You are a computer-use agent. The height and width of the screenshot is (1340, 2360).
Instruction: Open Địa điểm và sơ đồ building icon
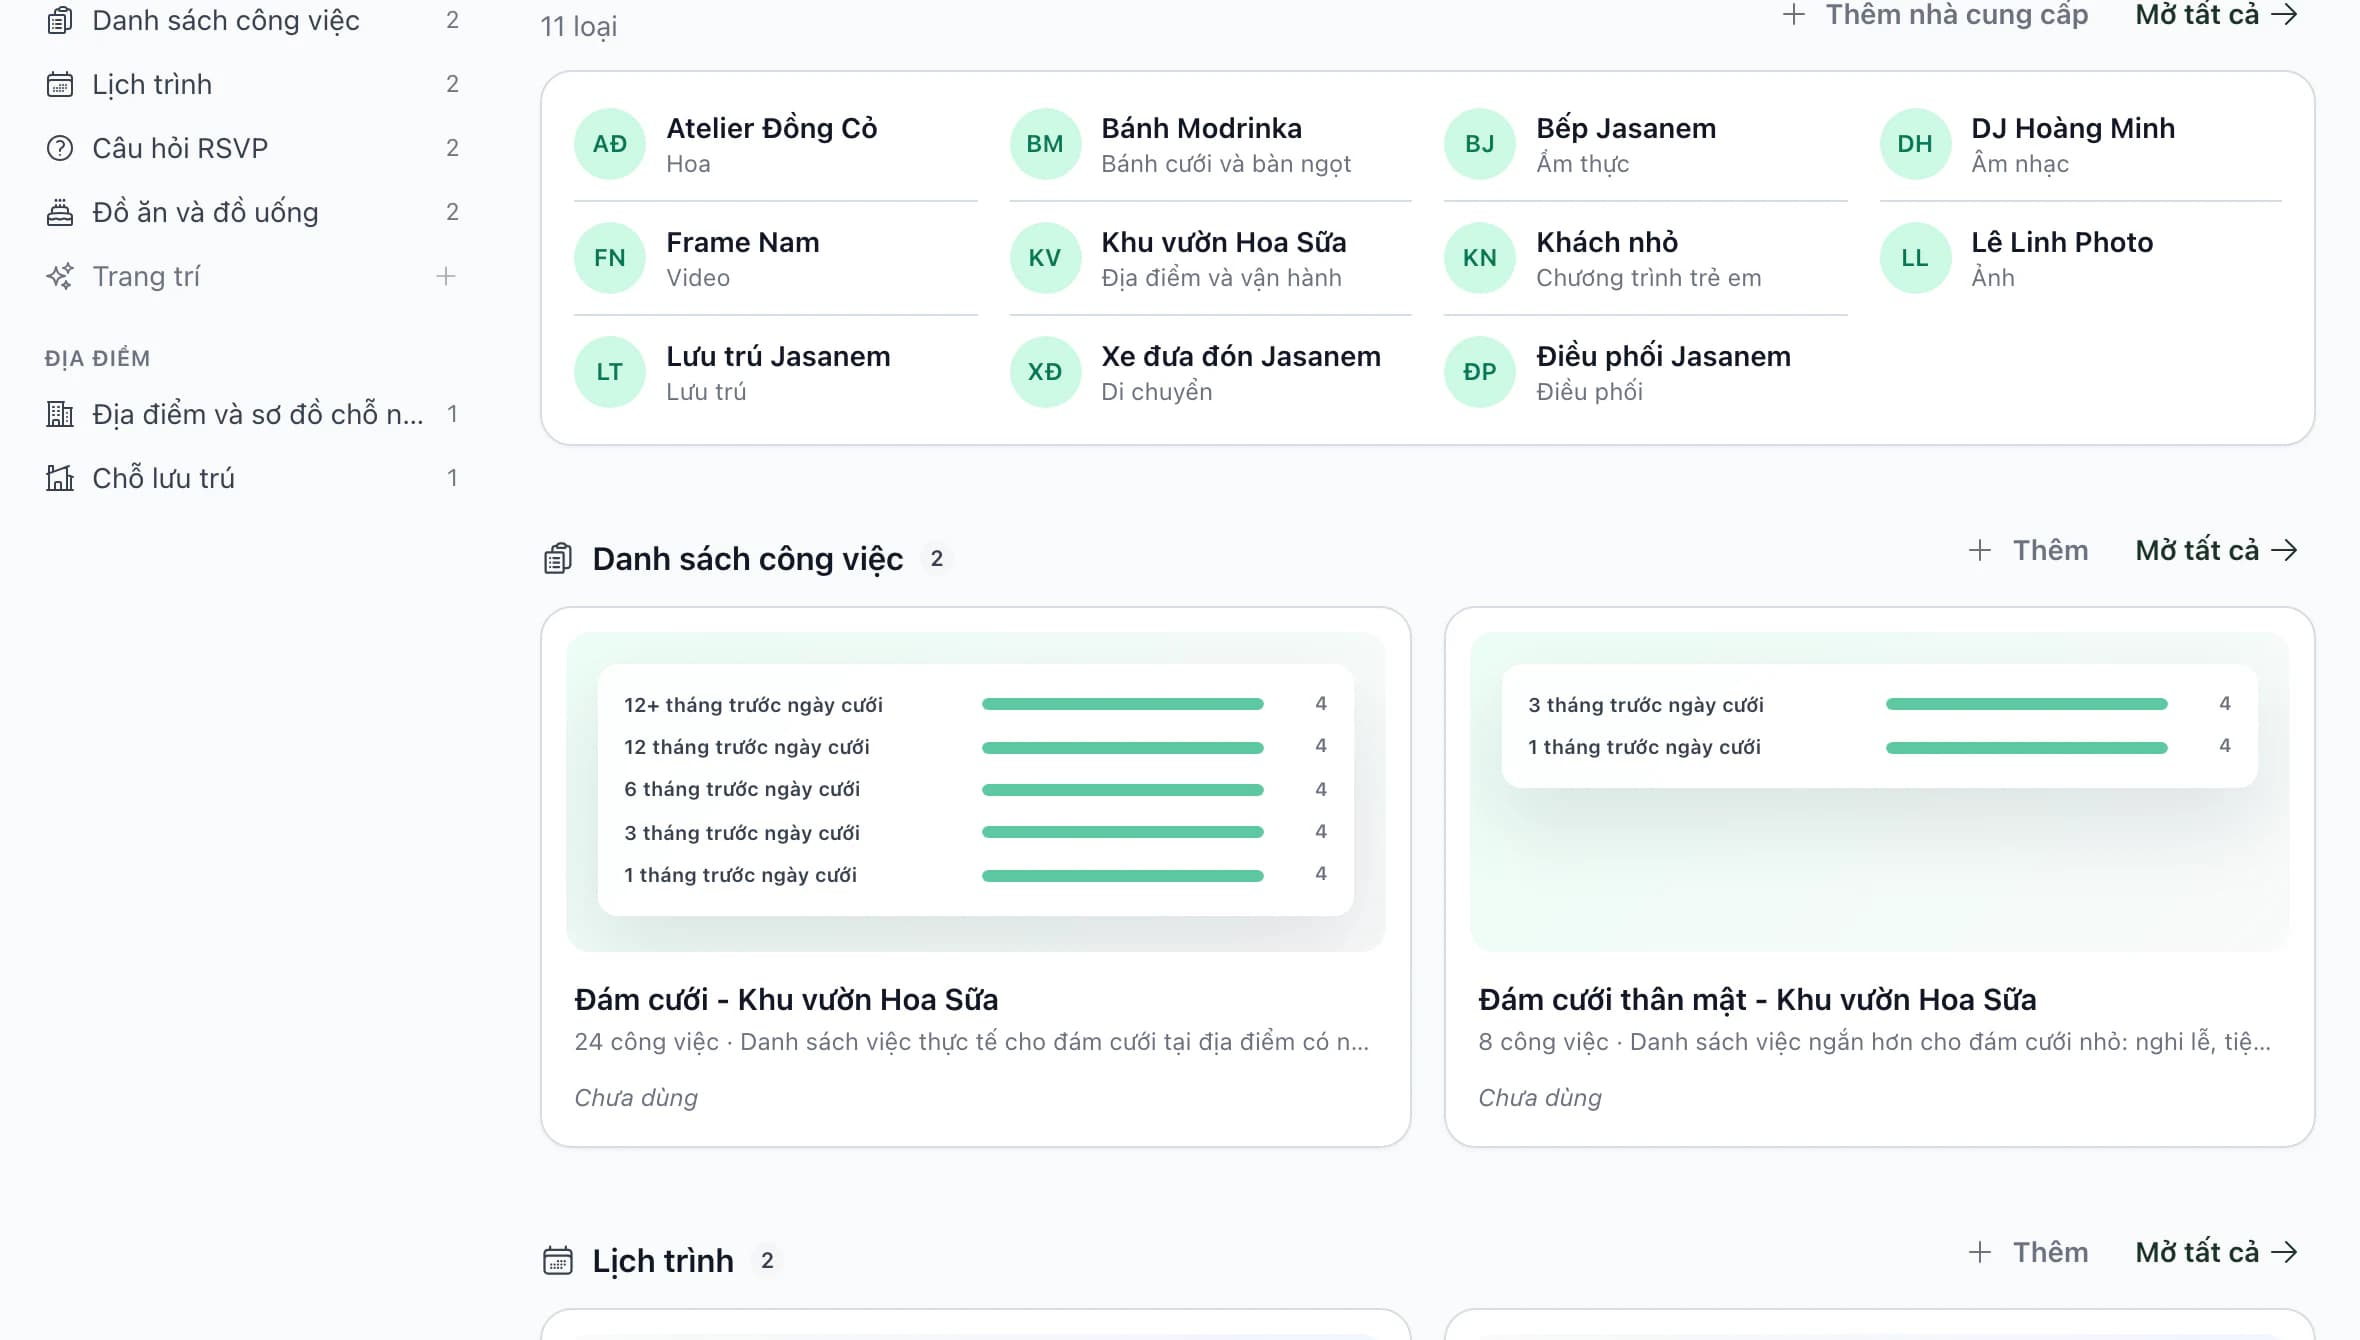tap(60, 414)
